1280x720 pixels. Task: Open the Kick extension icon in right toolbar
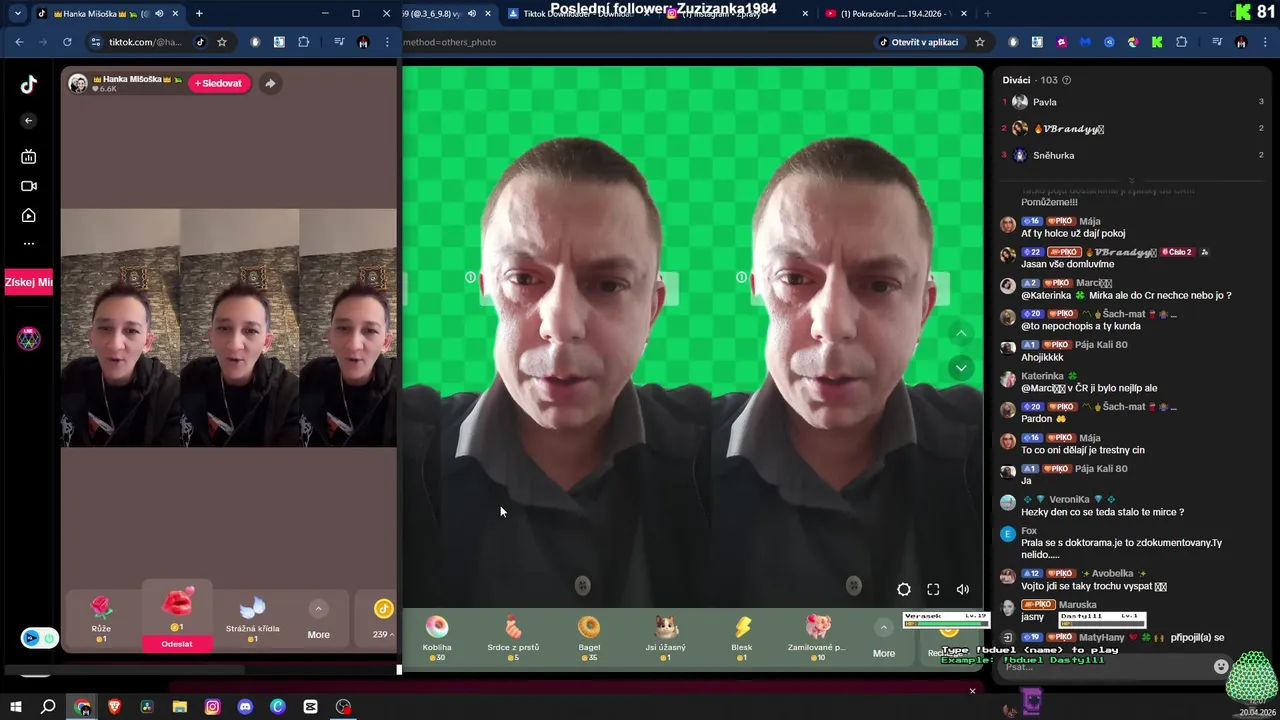pyautogui.click(x=1157, y=42)
